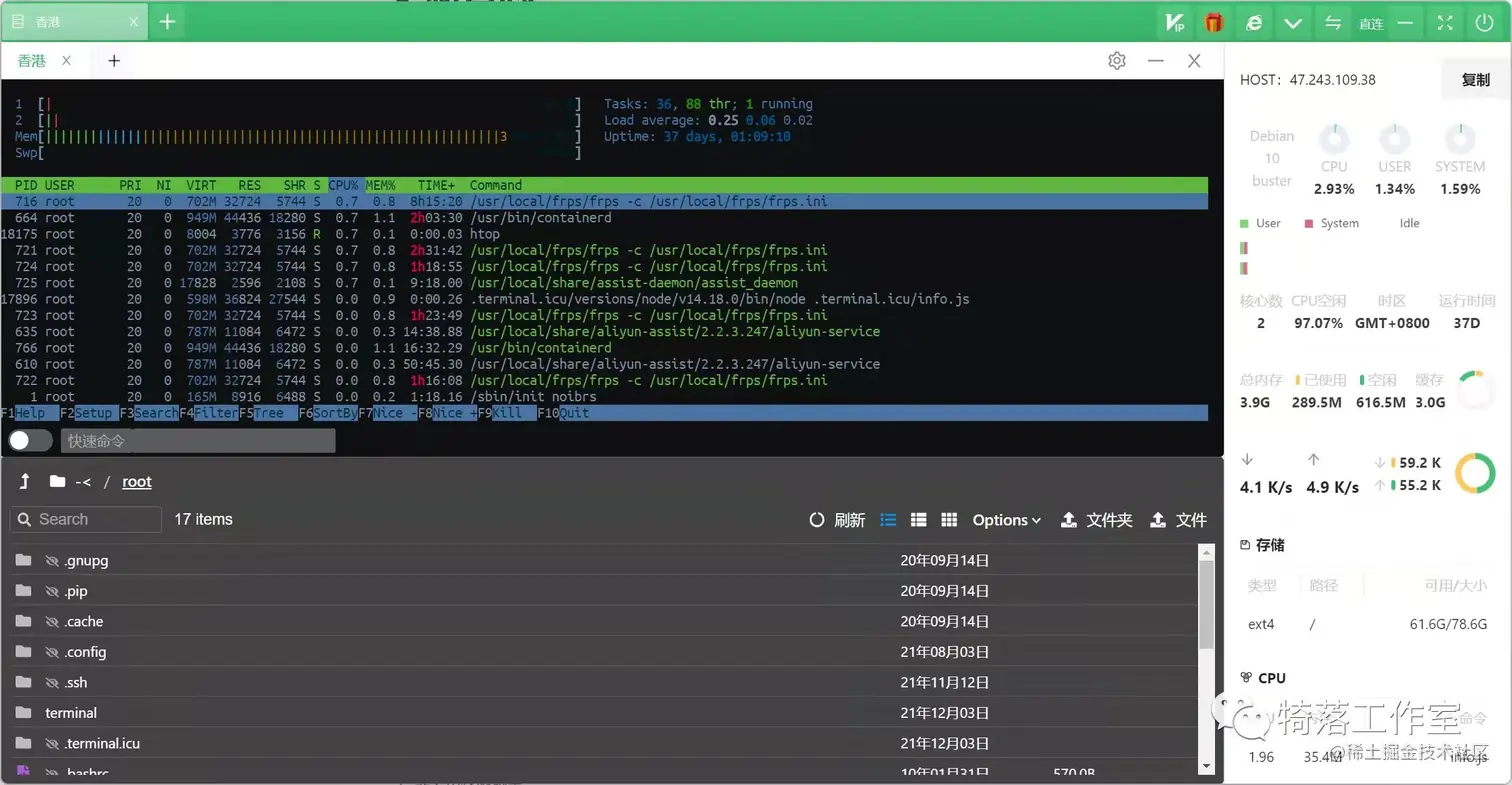The image size is (1512, 785).
Task: Open the VIP membership icon
Action: 1175,22
